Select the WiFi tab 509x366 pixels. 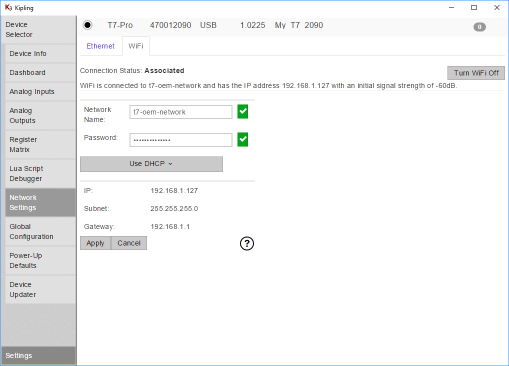point(136,46)
